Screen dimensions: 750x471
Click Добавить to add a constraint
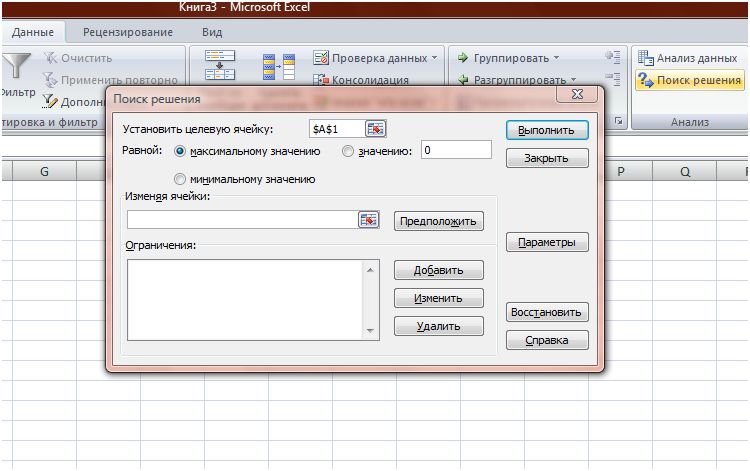439,270
